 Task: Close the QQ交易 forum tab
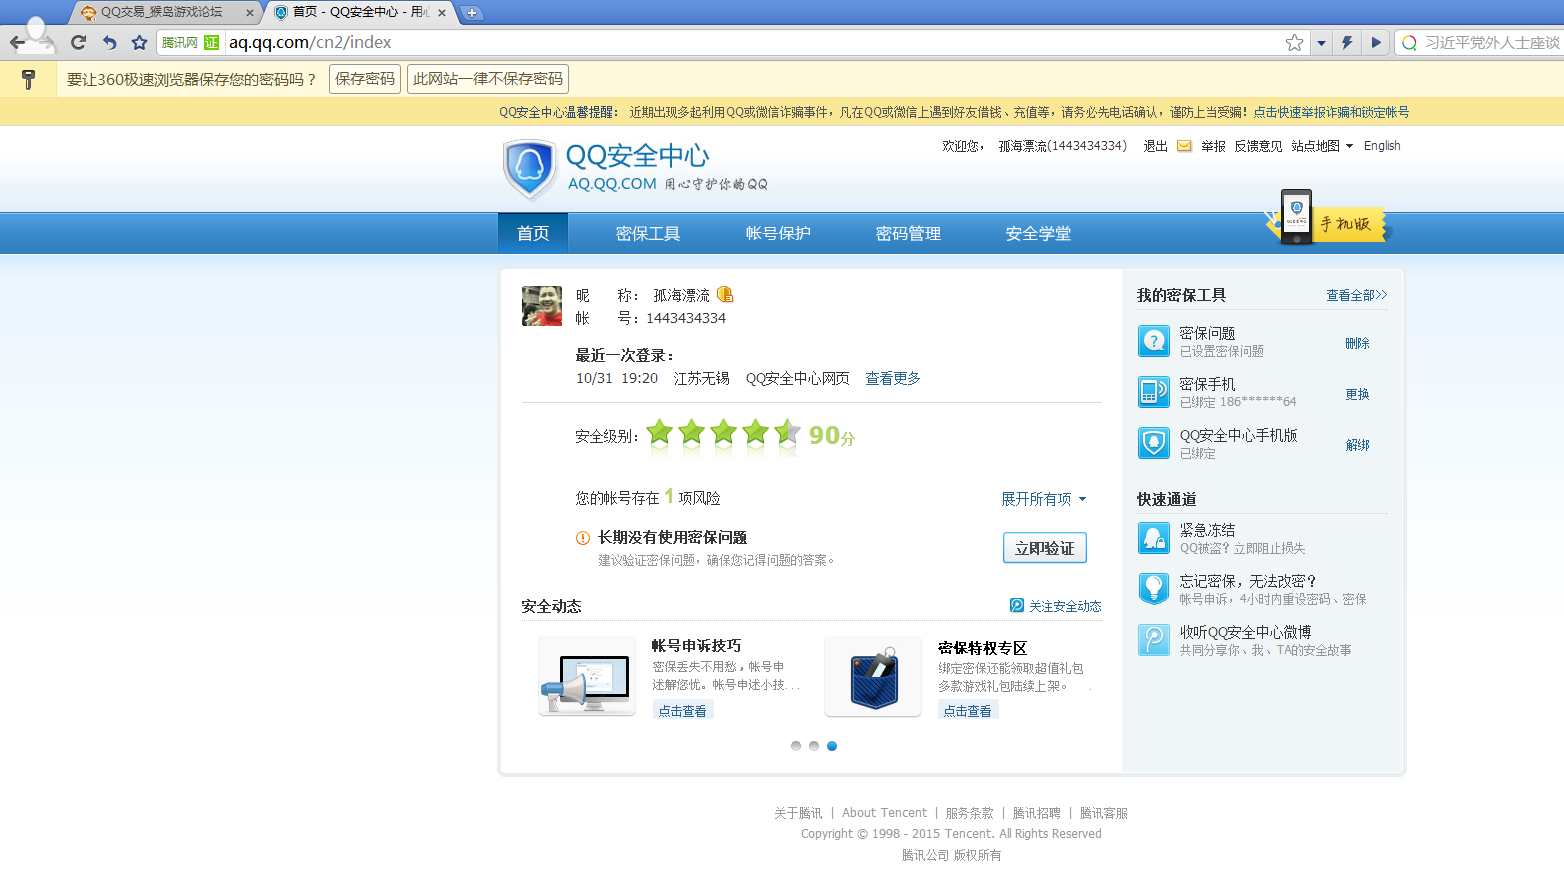pos(250,13)
